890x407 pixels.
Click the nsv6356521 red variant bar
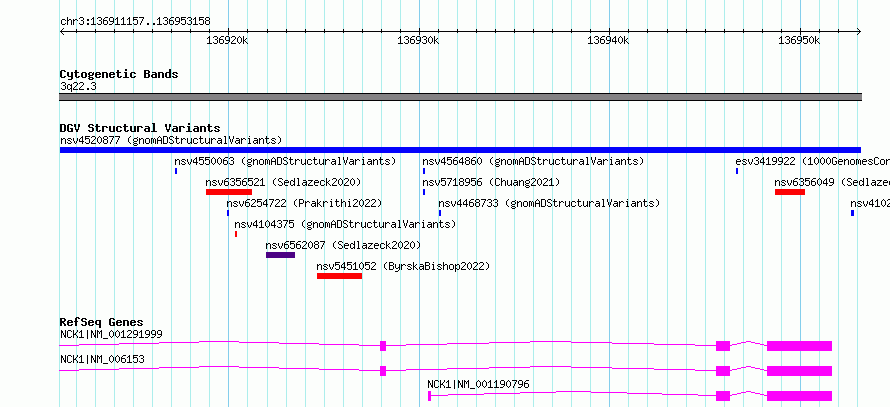pyautogui.click(x=229, y=192)
